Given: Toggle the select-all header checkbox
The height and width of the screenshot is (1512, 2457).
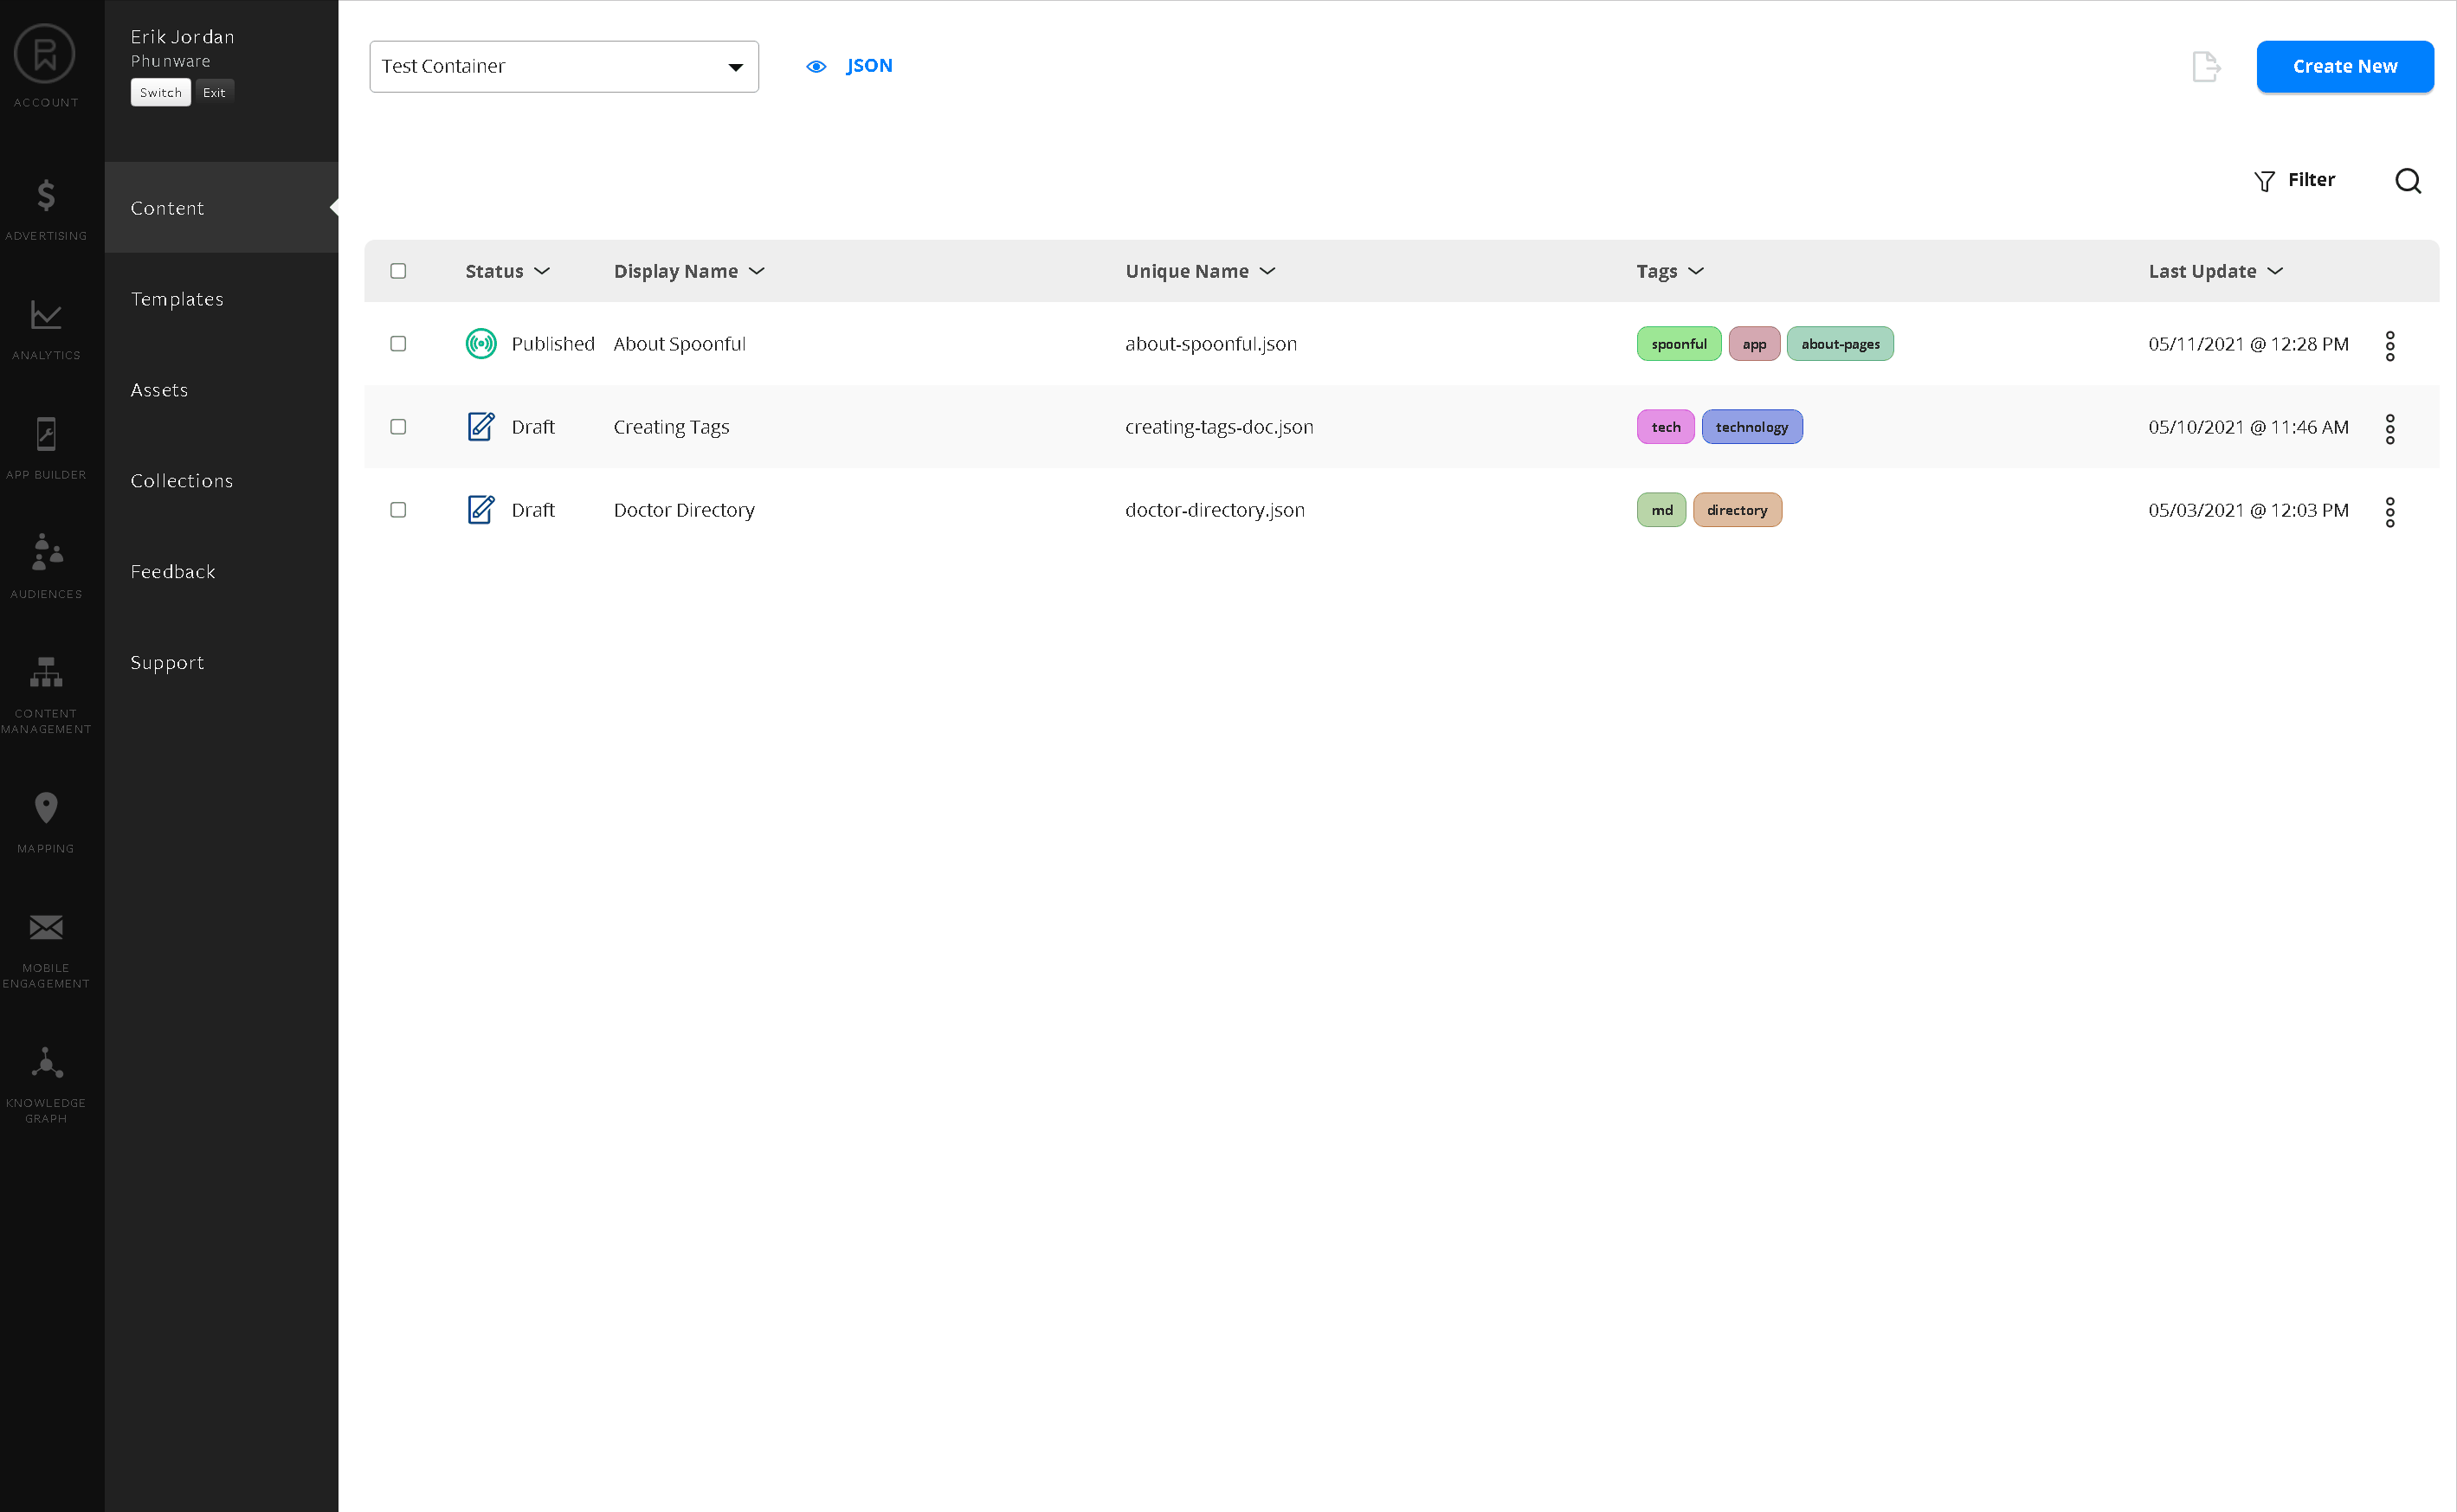Looking at the screenshot, I should pos(398,271).
